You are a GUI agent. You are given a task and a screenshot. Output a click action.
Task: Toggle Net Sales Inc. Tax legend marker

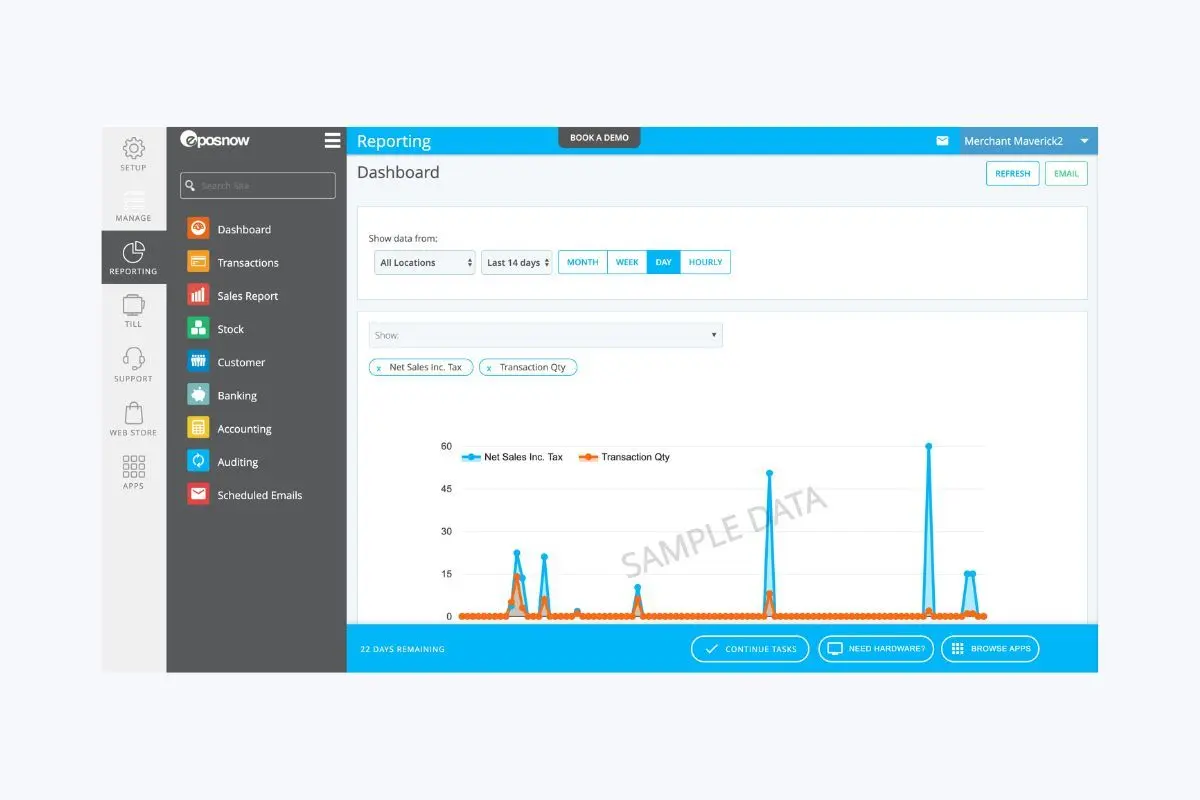(x=471, y=457)
